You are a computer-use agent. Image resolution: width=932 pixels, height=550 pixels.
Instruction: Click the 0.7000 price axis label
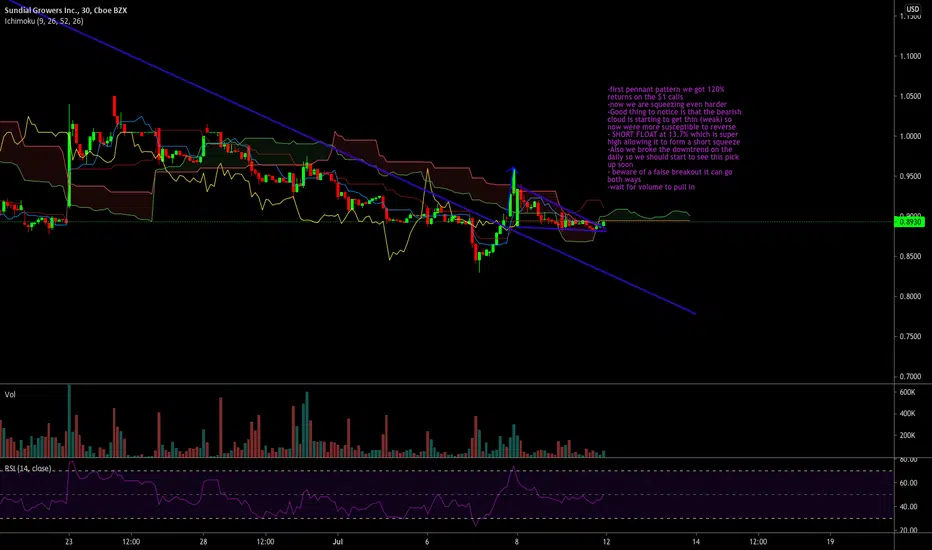tap(910, 376)
